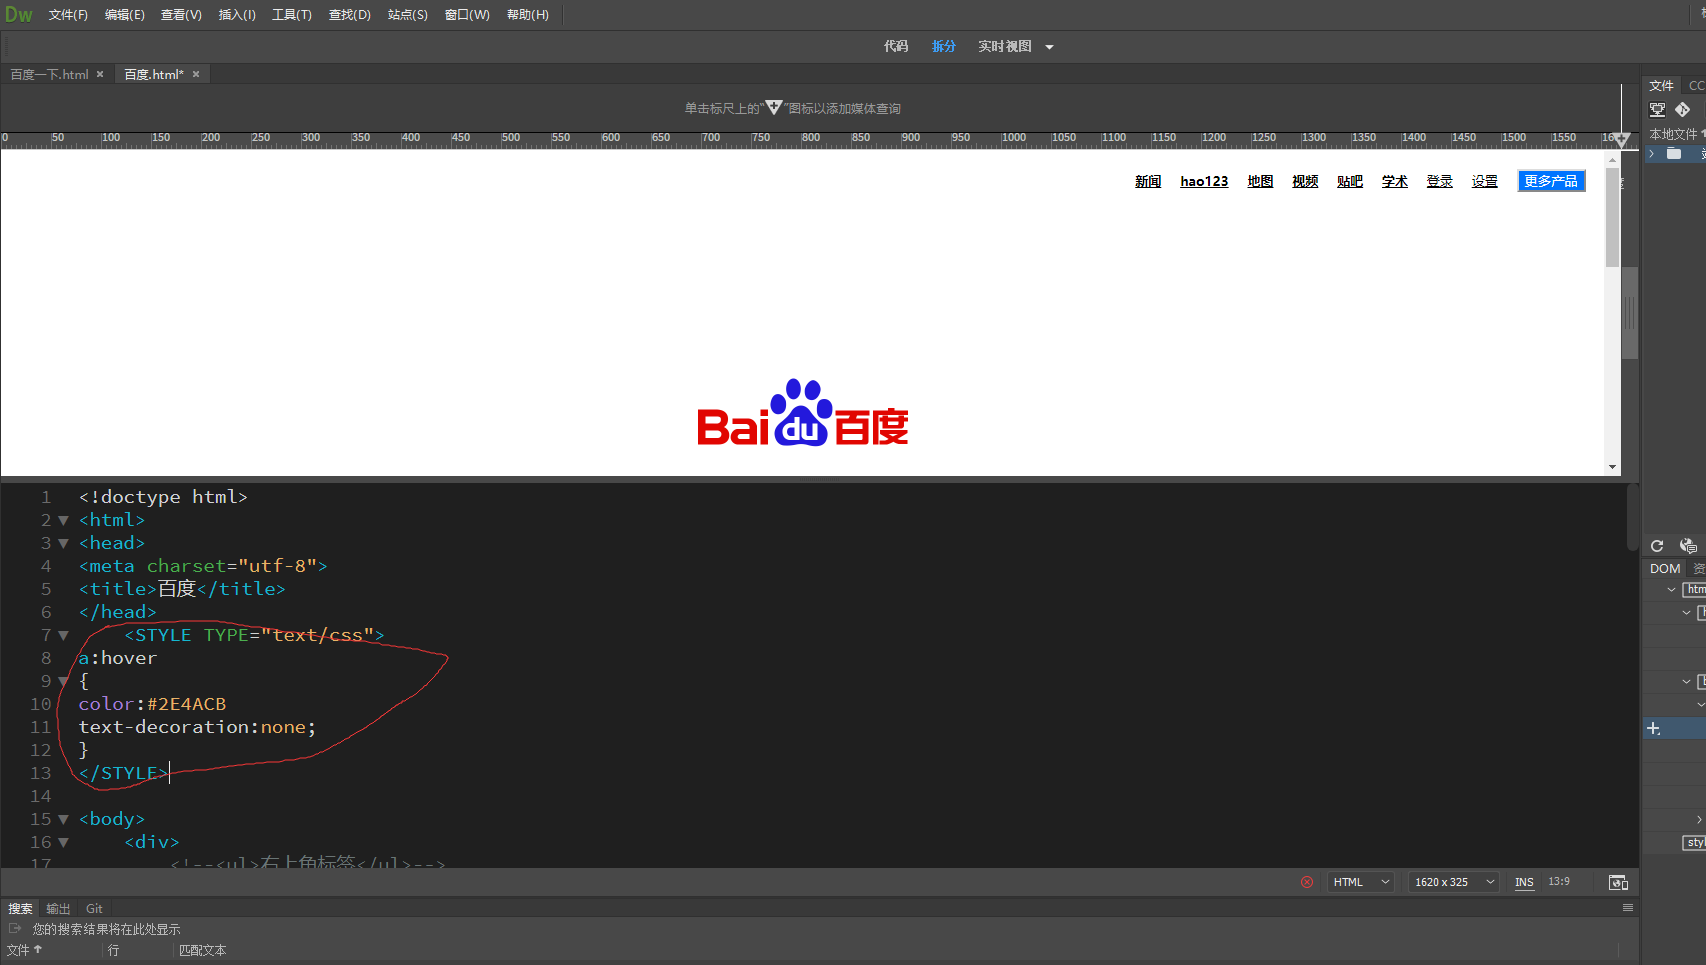The height and width of the screenshot is (965, 1706).
Task: Open the 1620 x 325 window size dropdown
Action: 1453,882
